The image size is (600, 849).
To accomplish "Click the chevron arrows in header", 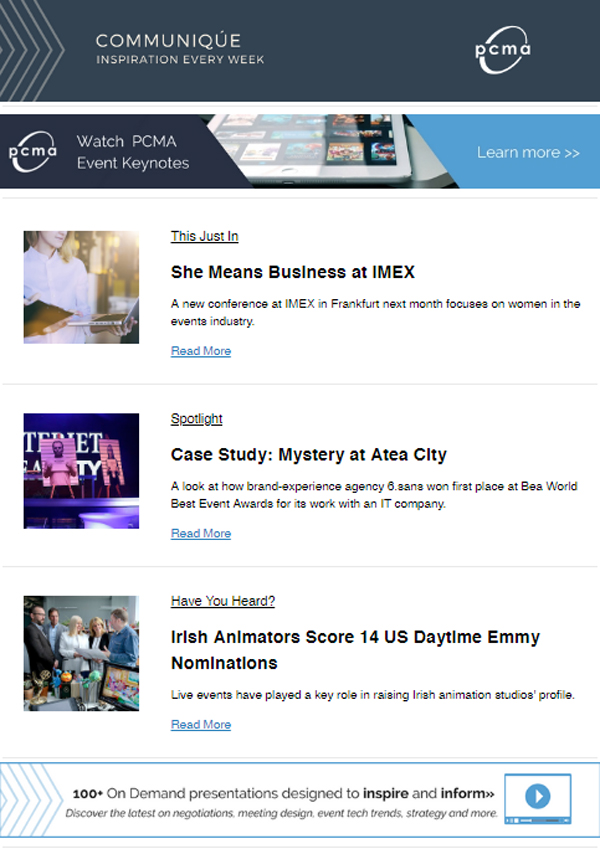I will [31, 50].
